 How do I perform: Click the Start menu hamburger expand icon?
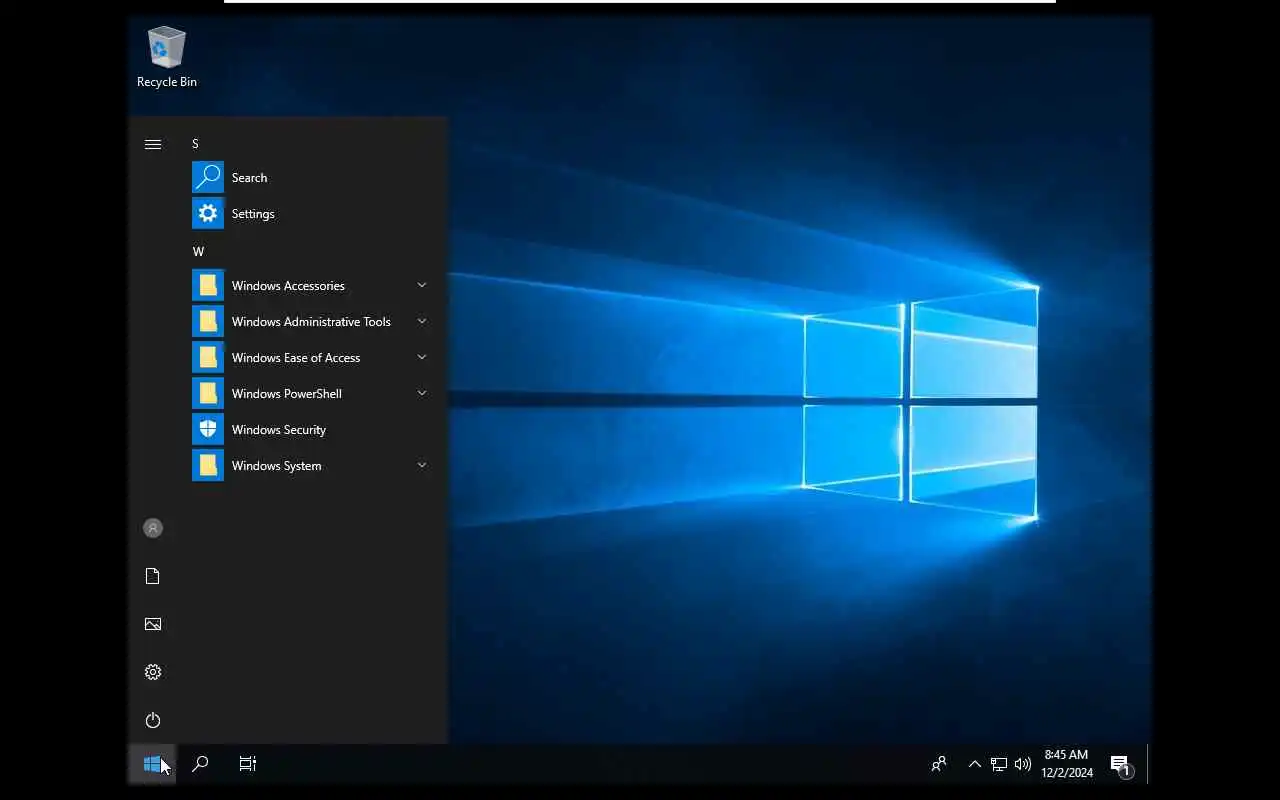[153, 144]
